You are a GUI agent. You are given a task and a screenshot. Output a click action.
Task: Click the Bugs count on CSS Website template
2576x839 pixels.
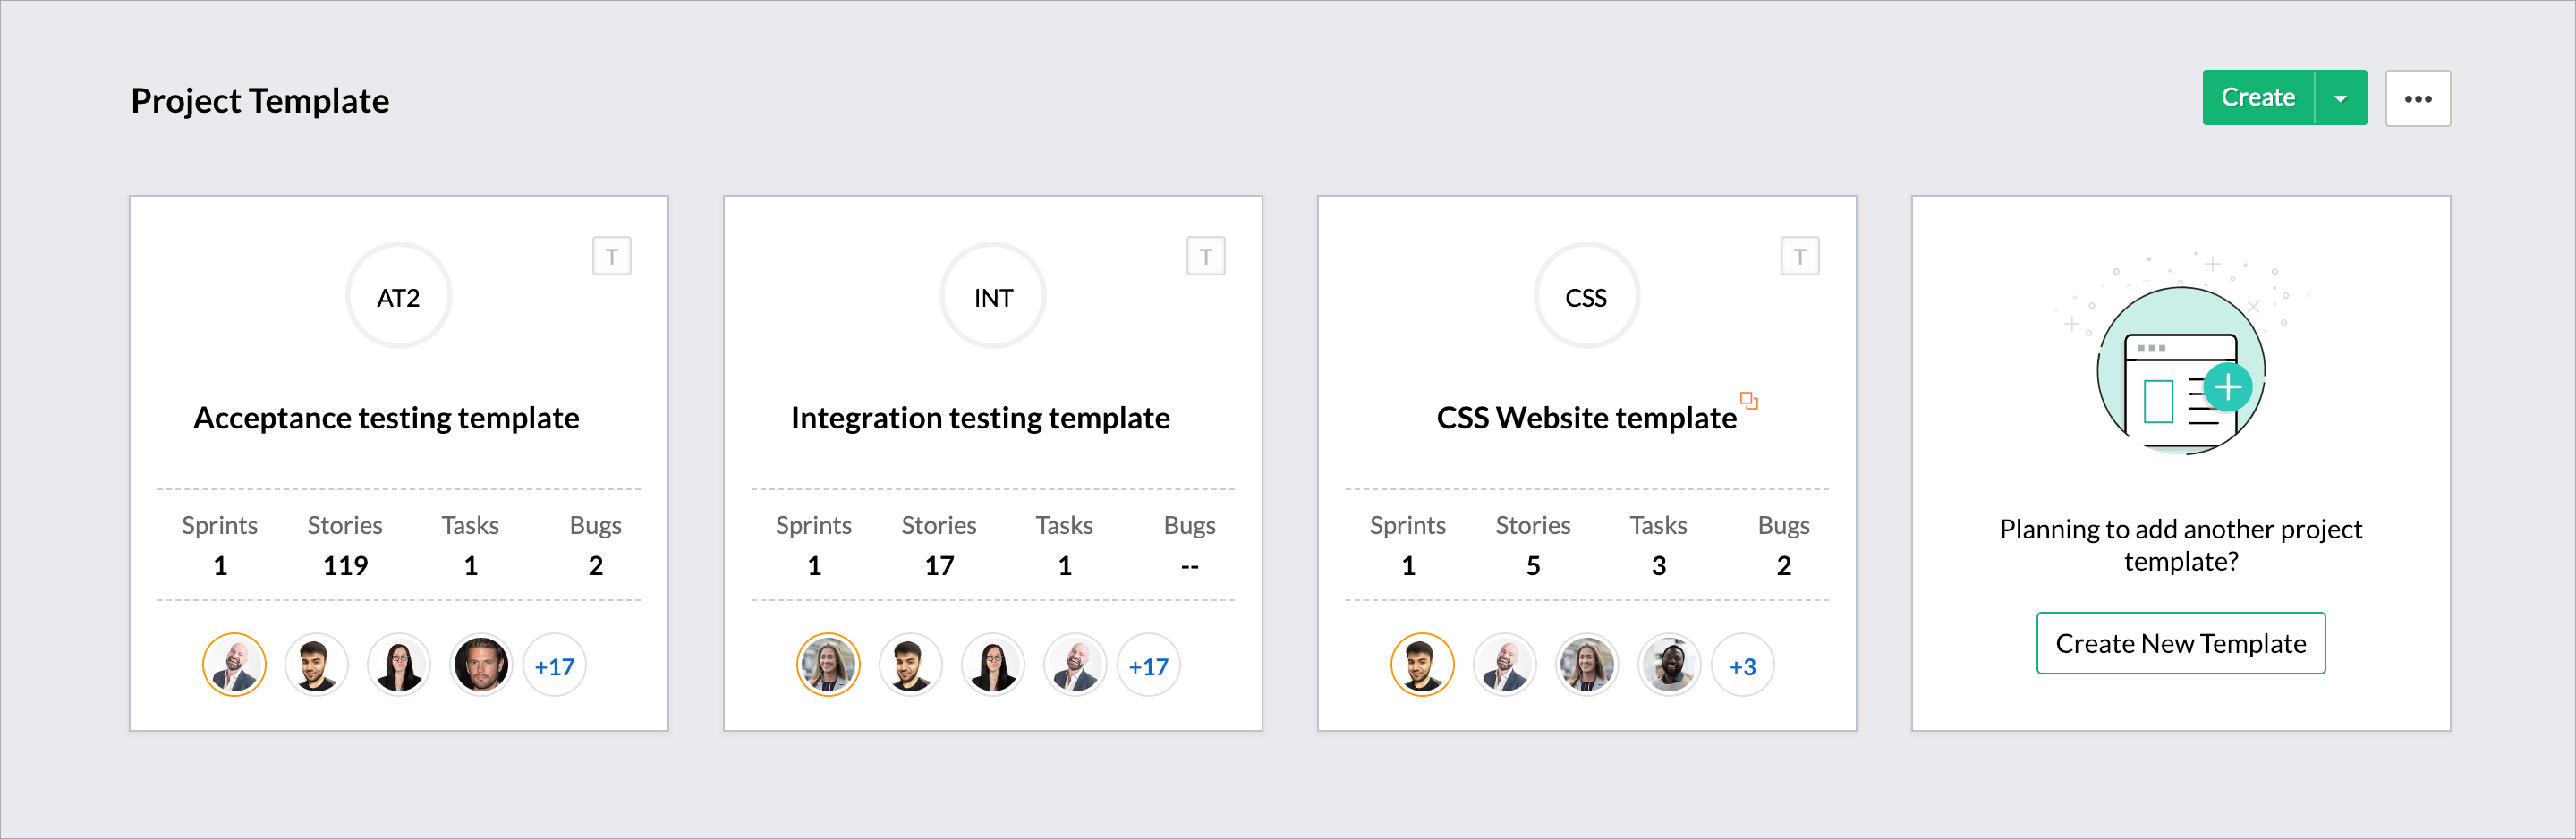coord(1783,565)
